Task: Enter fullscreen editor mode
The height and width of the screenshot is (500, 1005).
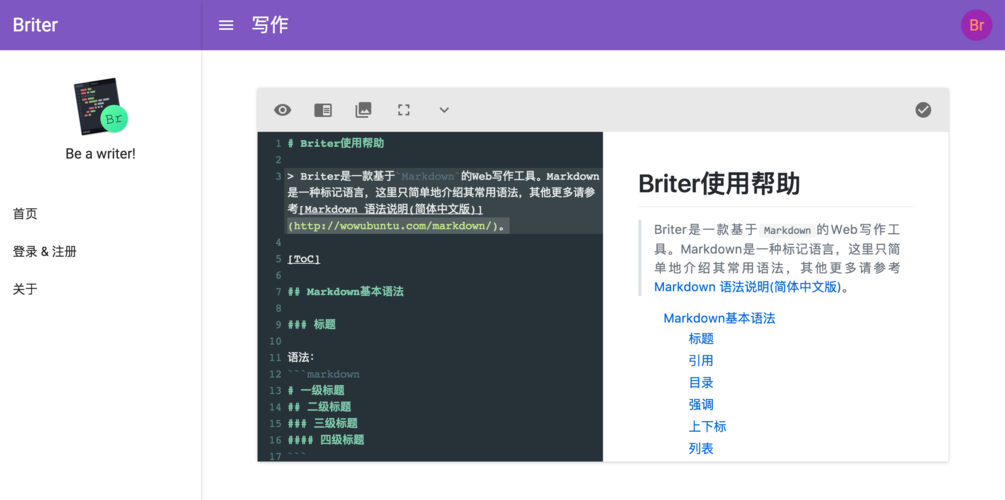Action: tap(404, 110)
